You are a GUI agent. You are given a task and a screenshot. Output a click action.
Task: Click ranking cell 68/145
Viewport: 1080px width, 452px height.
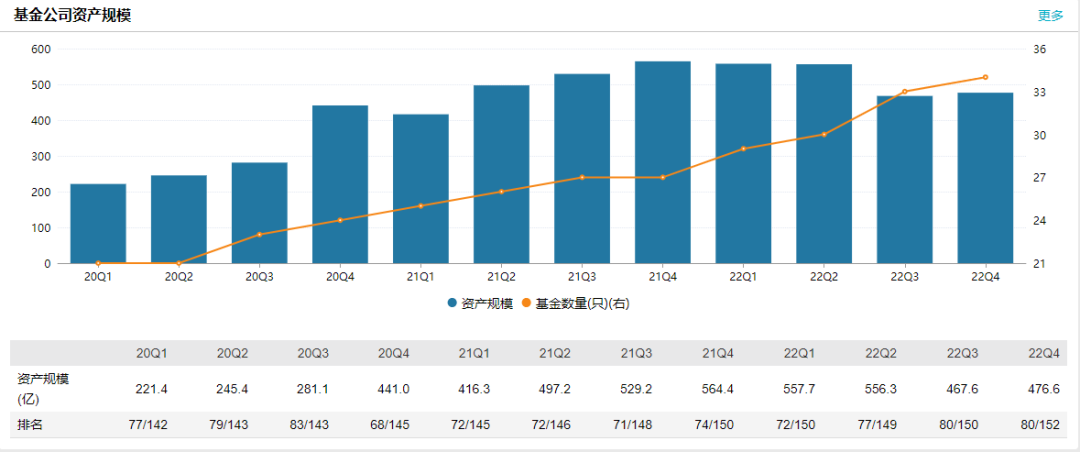(x=391, y=425)
